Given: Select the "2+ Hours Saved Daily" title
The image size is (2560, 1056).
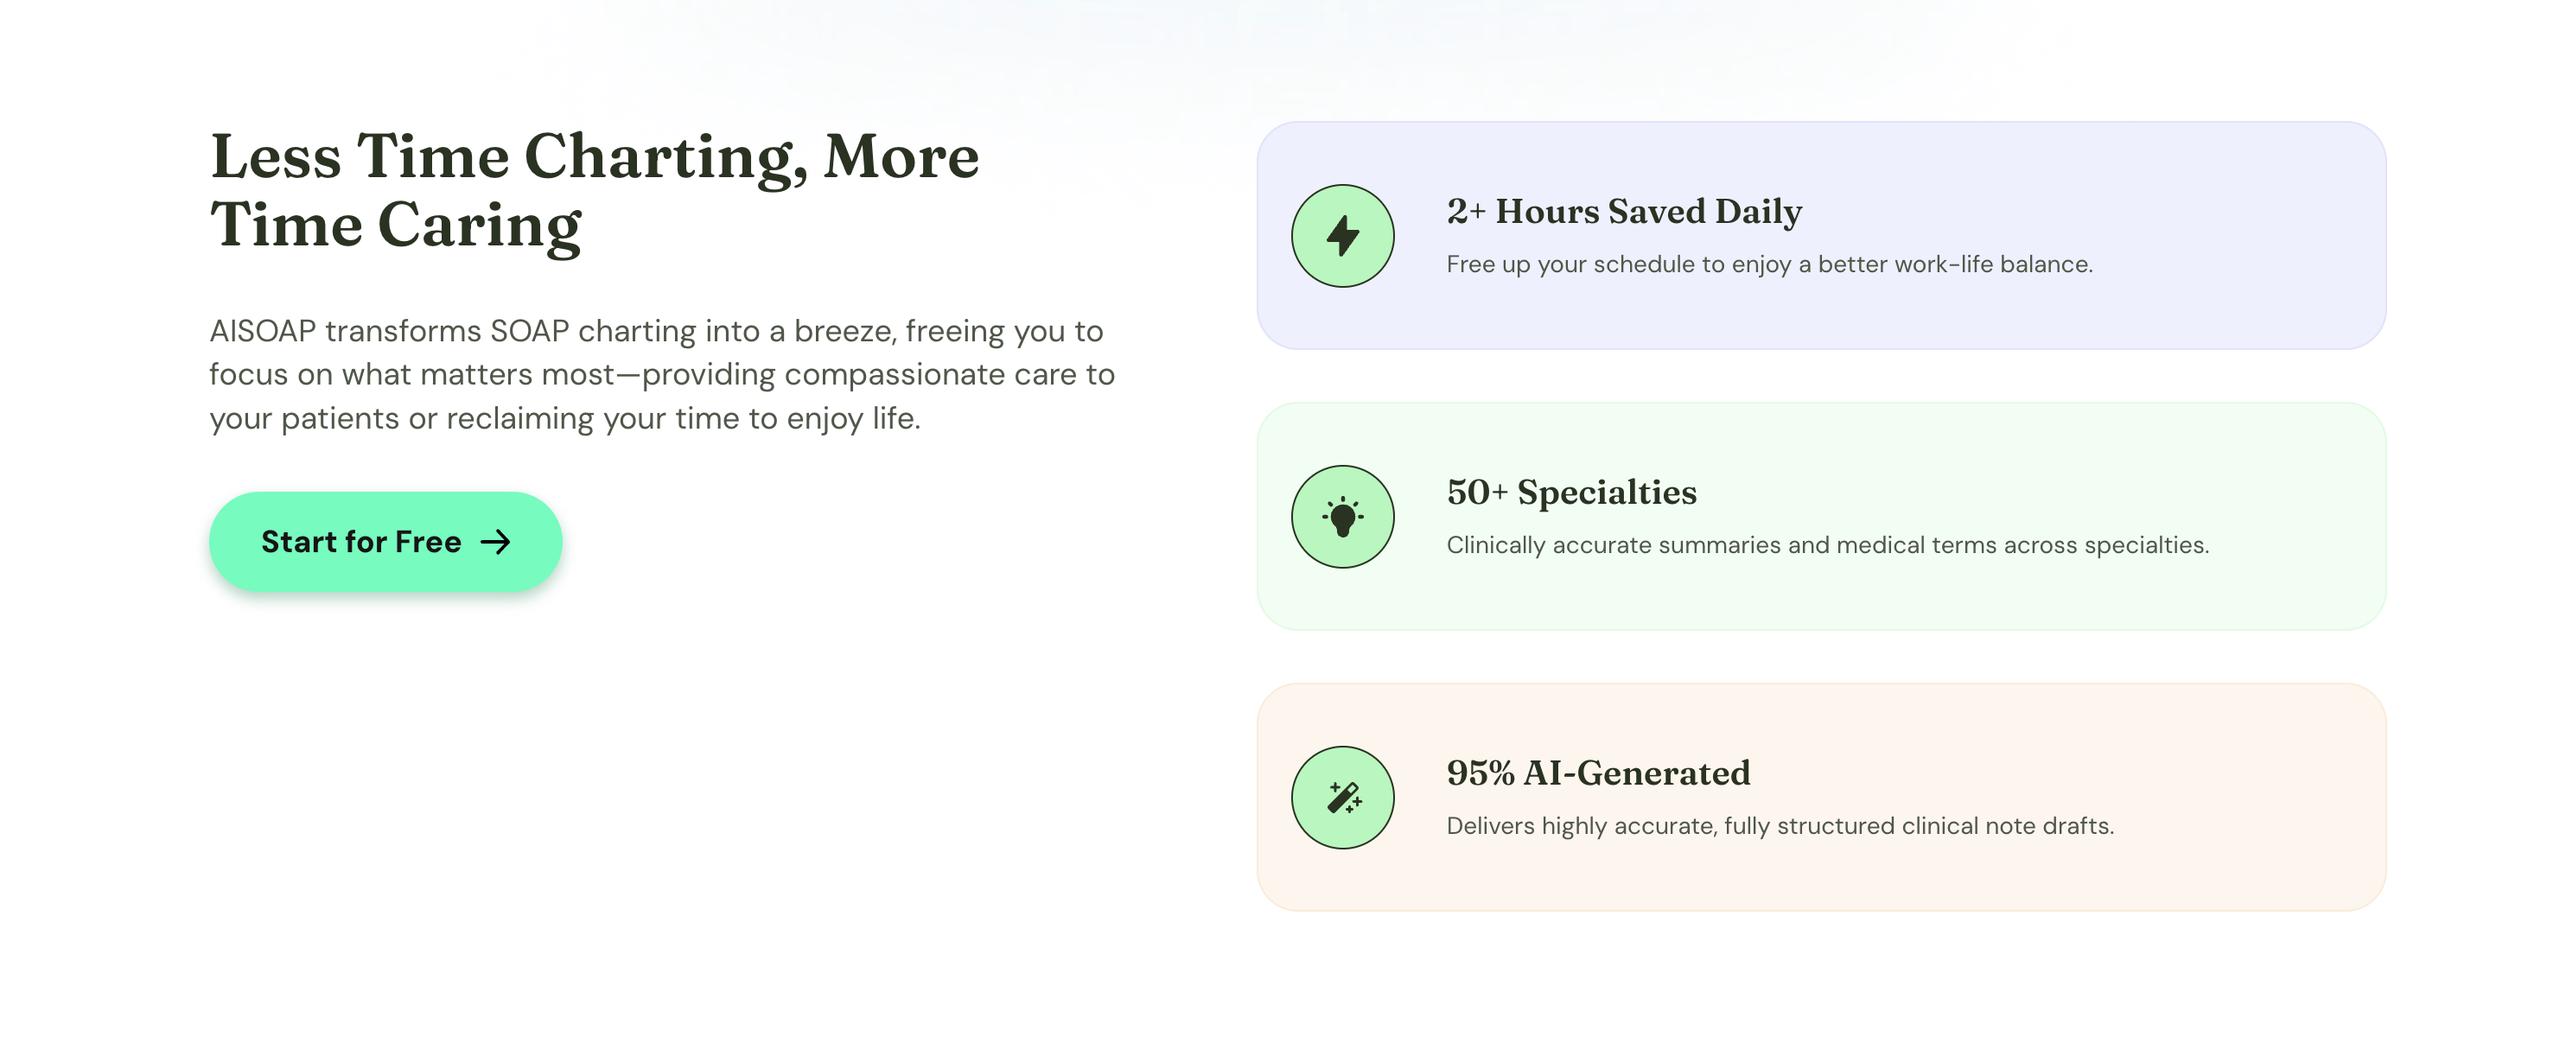Looking at the screenshot, I should tap(1624, 212).
